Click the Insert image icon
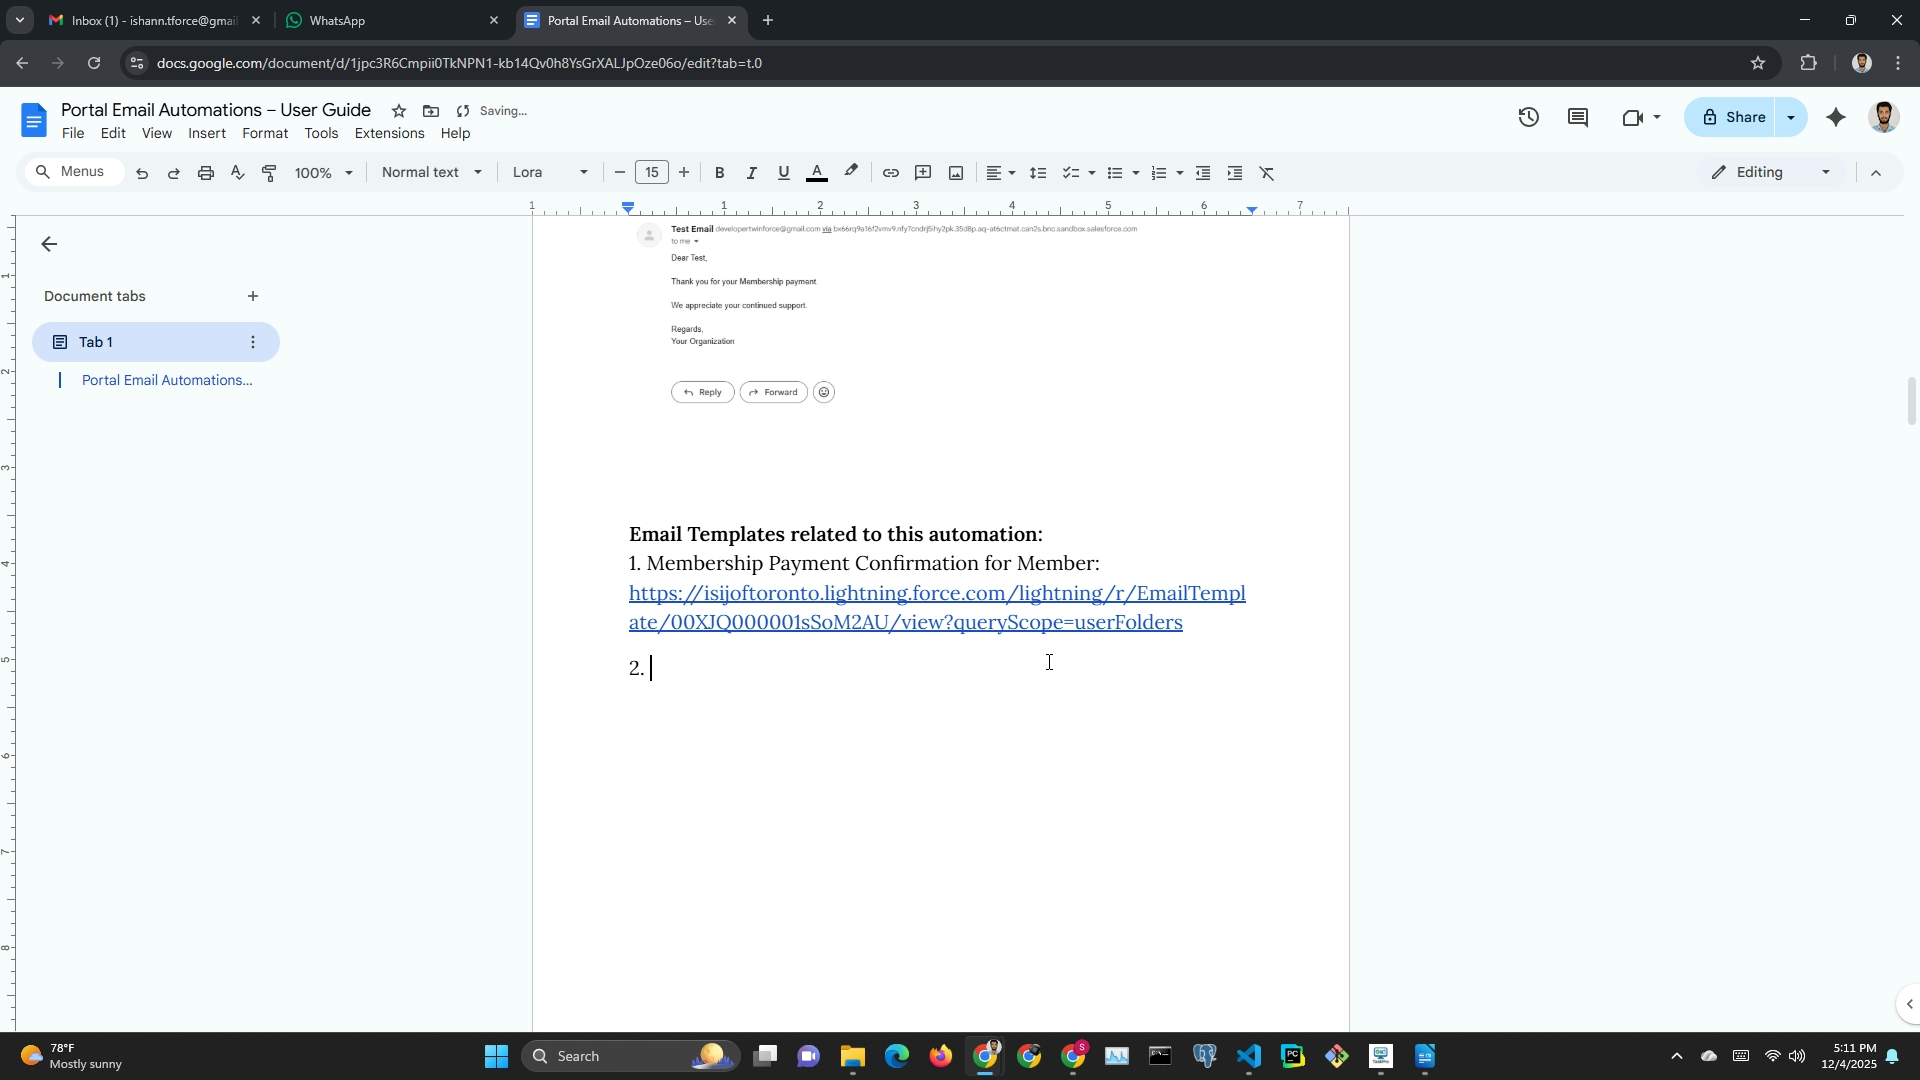The image size is (1920, 1080). [956, 173]
